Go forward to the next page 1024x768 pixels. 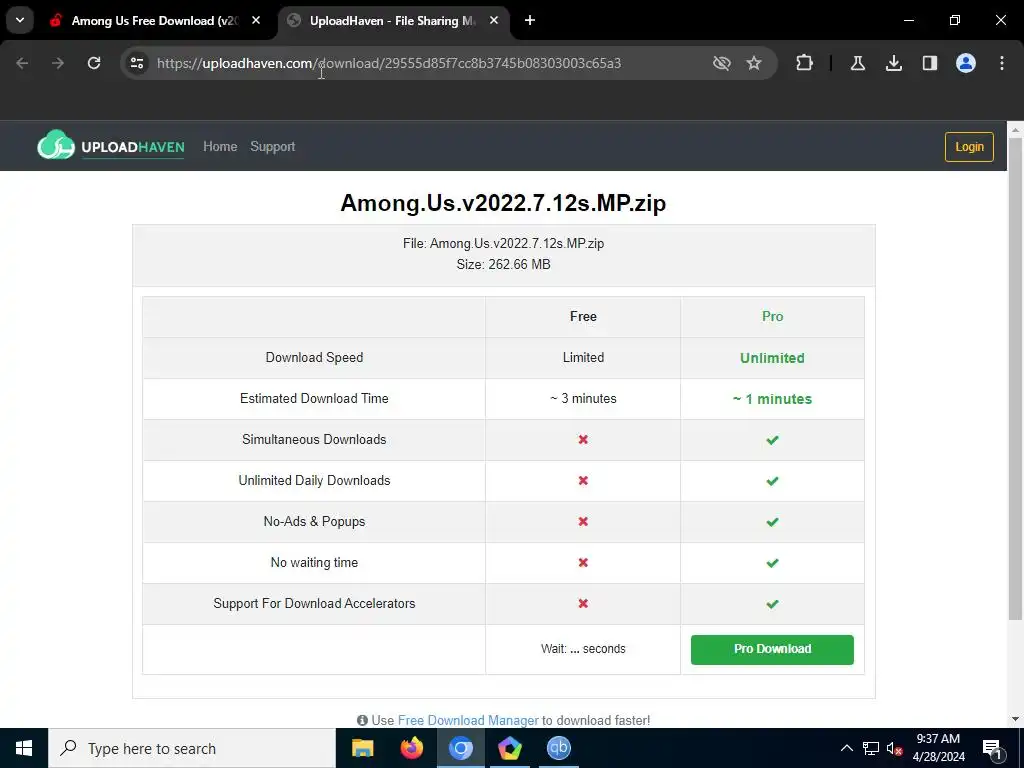point(58,63)
